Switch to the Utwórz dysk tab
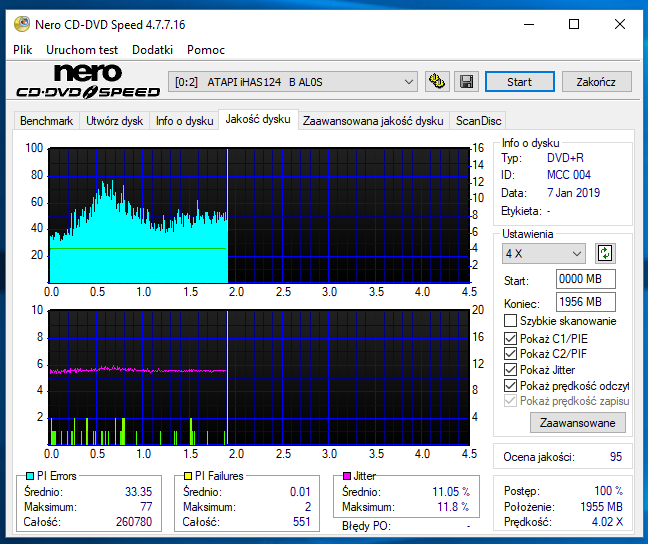Image resolution: width=648 pixels, height=544 pixels. pyautogui.click(x=114, y=121)
